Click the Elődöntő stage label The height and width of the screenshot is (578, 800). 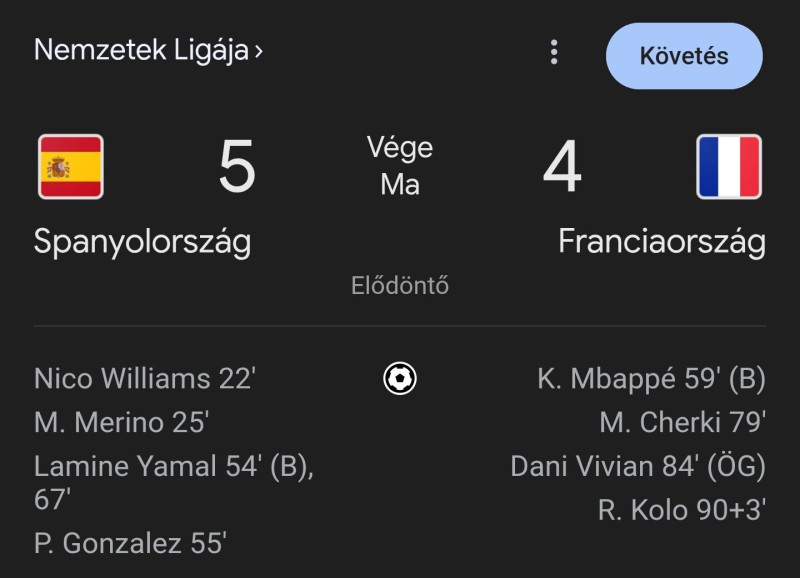[400, 285]
